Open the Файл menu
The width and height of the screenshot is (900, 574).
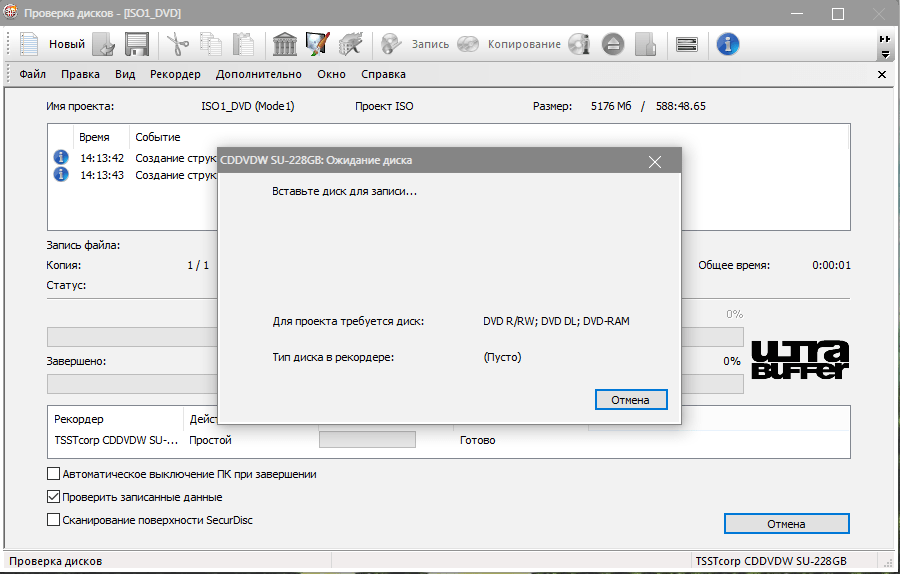coord(32,74)
